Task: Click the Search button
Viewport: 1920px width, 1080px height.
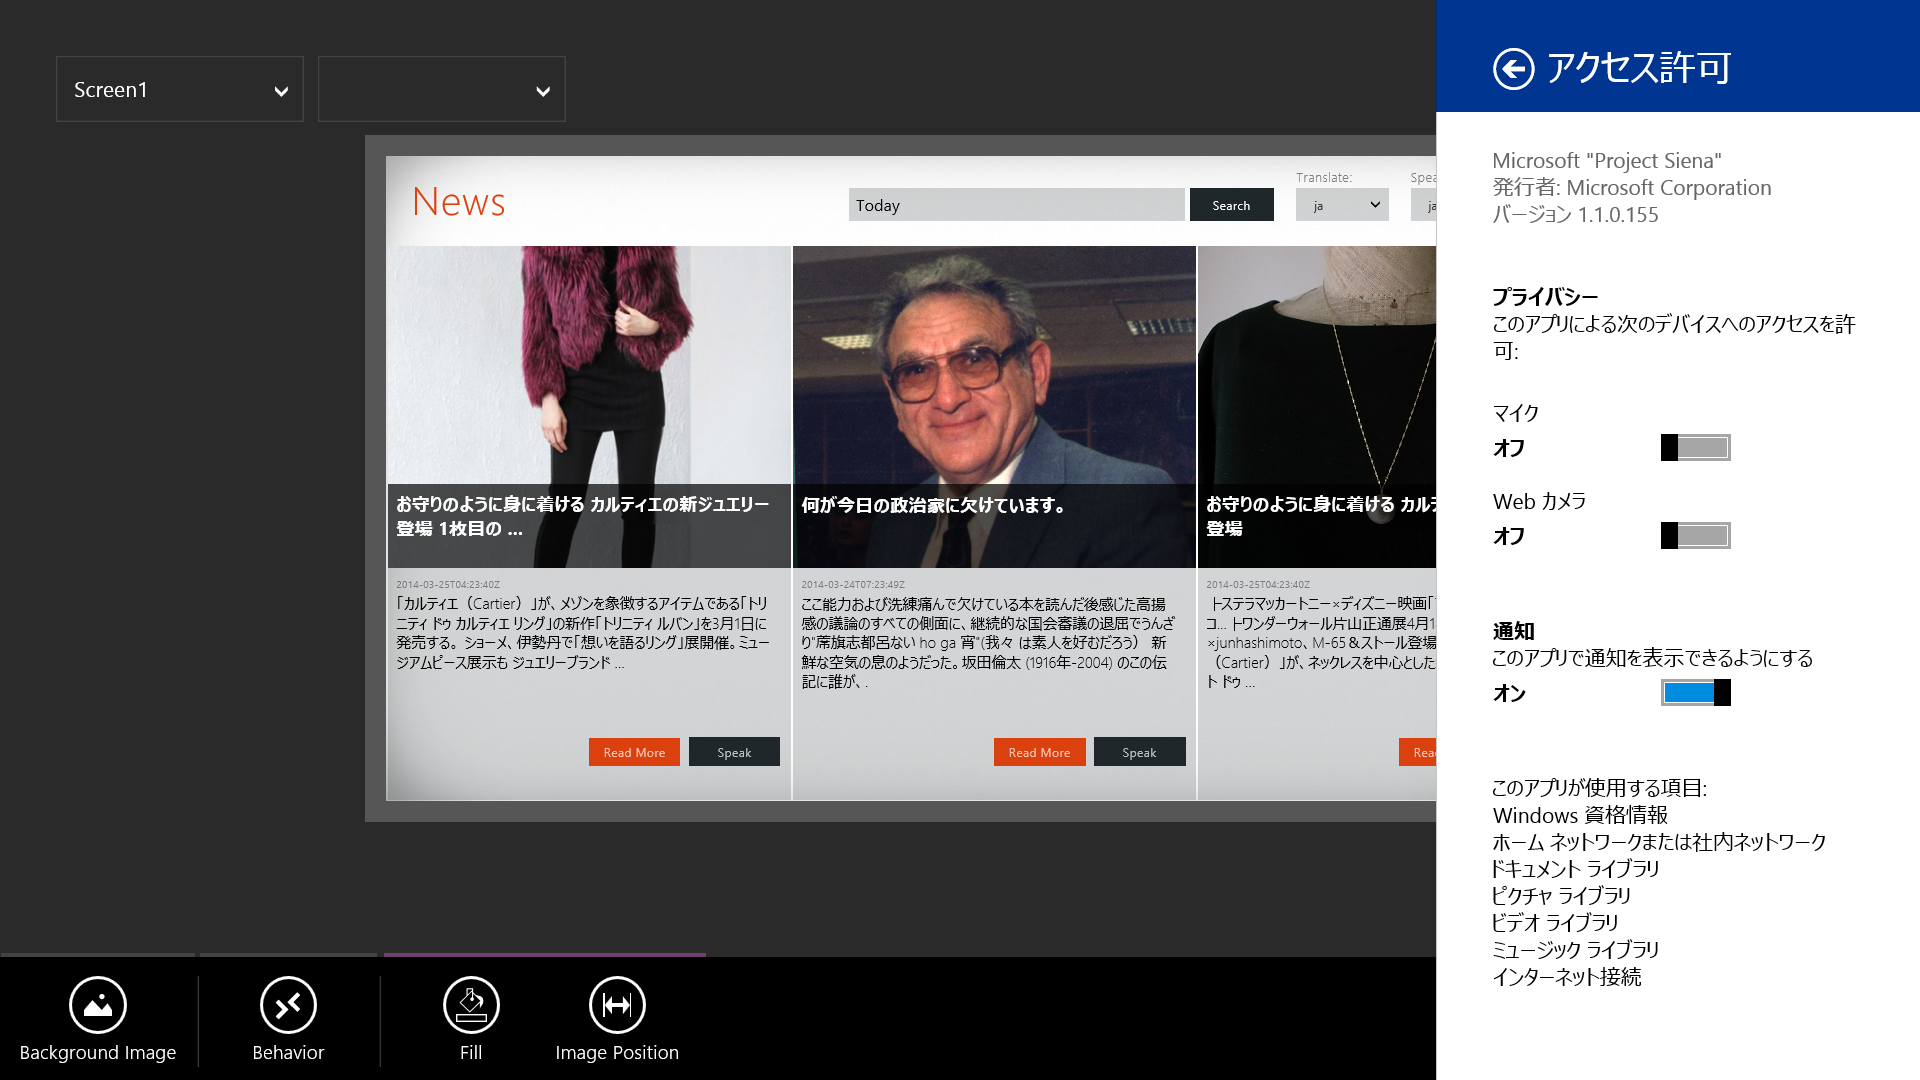Action: pyautogui.click(x=1231, y=204)
